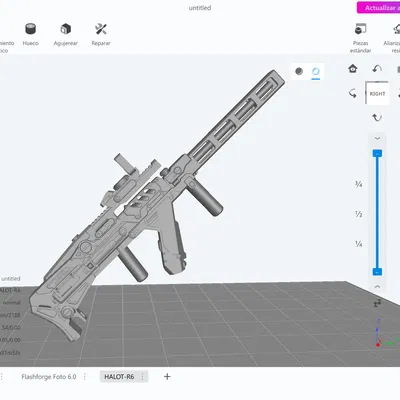Select the RIGHT face of the view cube
This screenshot has height=400, width=400.
click(377, 94)
